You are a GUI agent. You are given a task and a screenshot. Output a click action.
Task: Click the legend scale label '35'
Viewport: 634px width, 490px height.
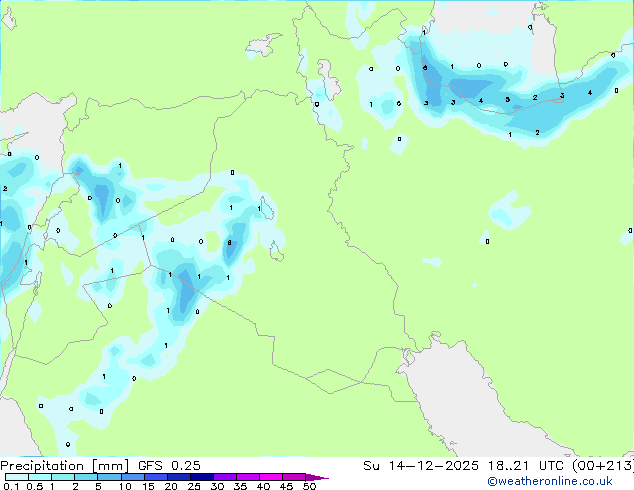[x=240, y=486]
